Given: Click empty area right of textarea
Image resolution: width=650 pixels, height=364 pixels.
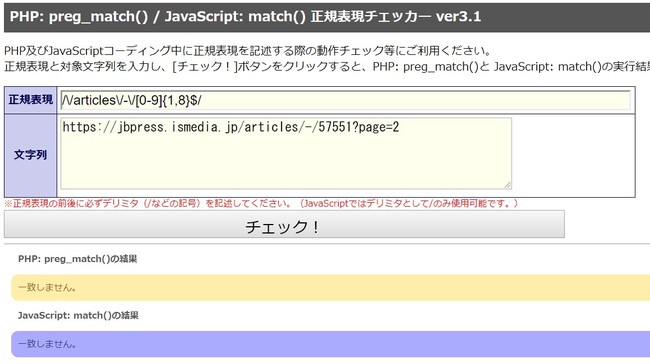Looking at the screenshot, I should click(573, 155).
